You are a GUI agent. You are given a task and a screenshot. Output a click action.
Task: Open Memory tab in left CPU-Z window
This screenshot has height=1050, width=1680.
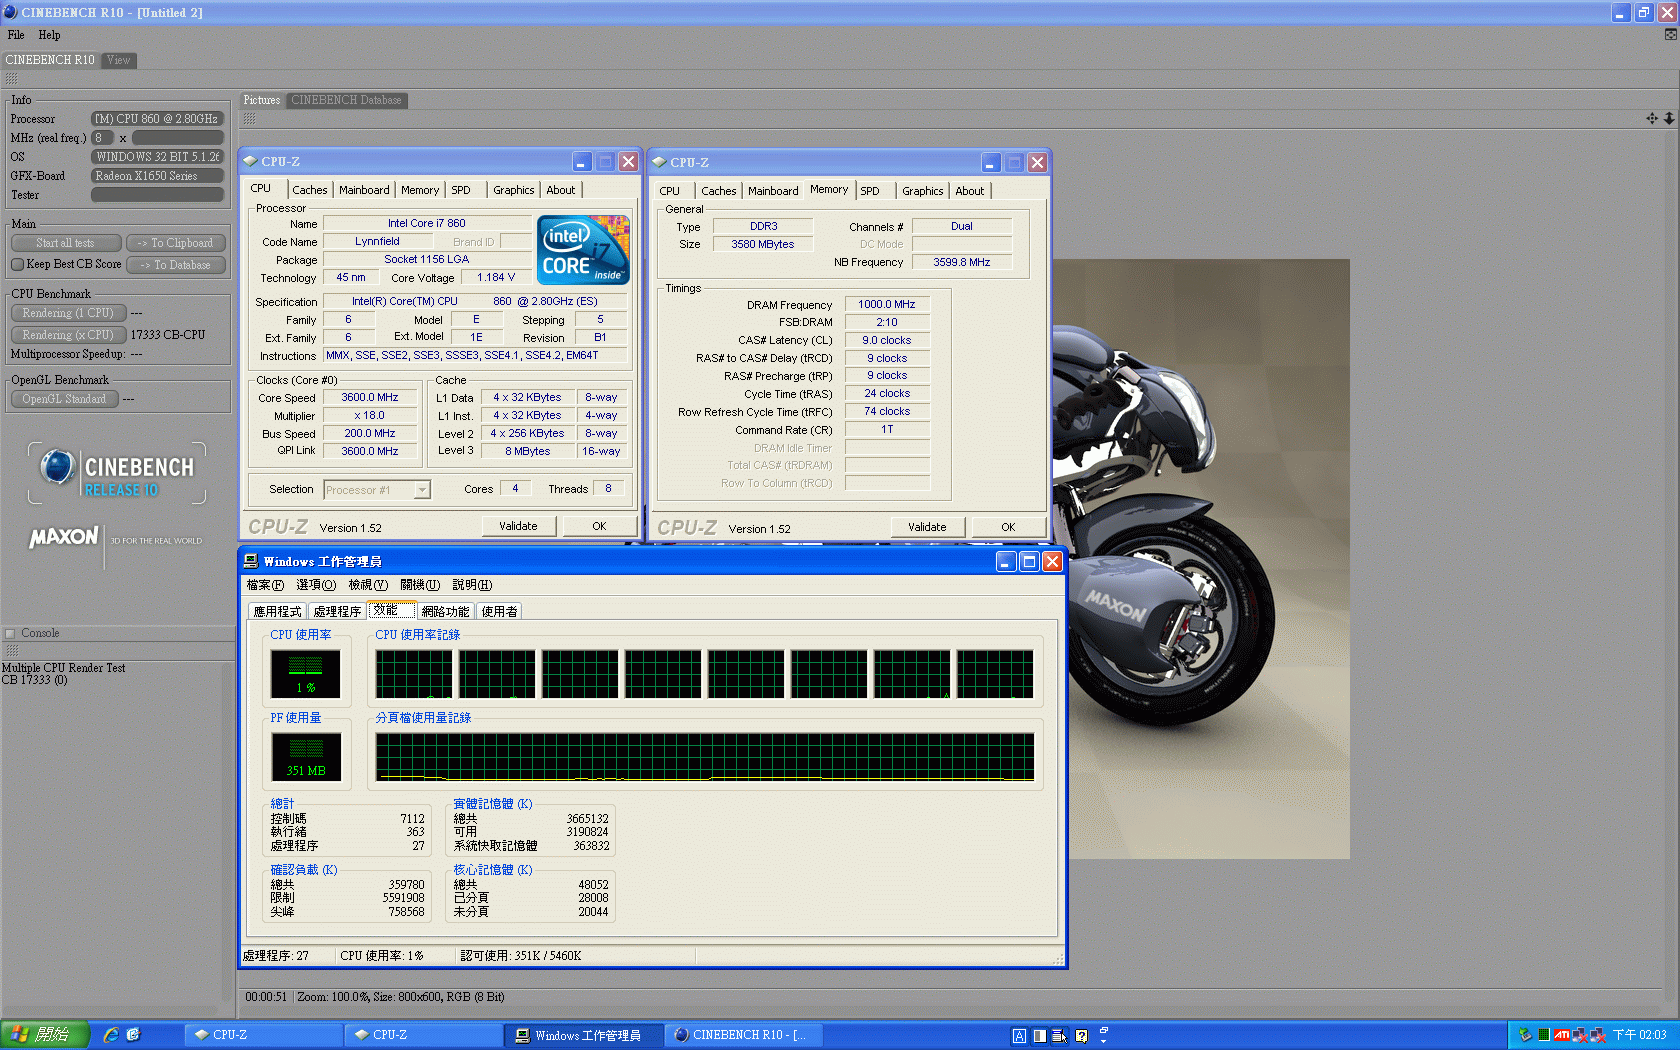420,190
